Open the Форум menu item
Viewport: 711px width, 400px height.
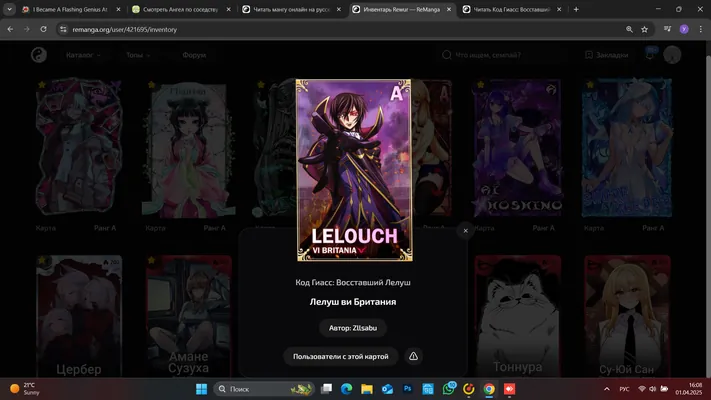tap(194, 55)
